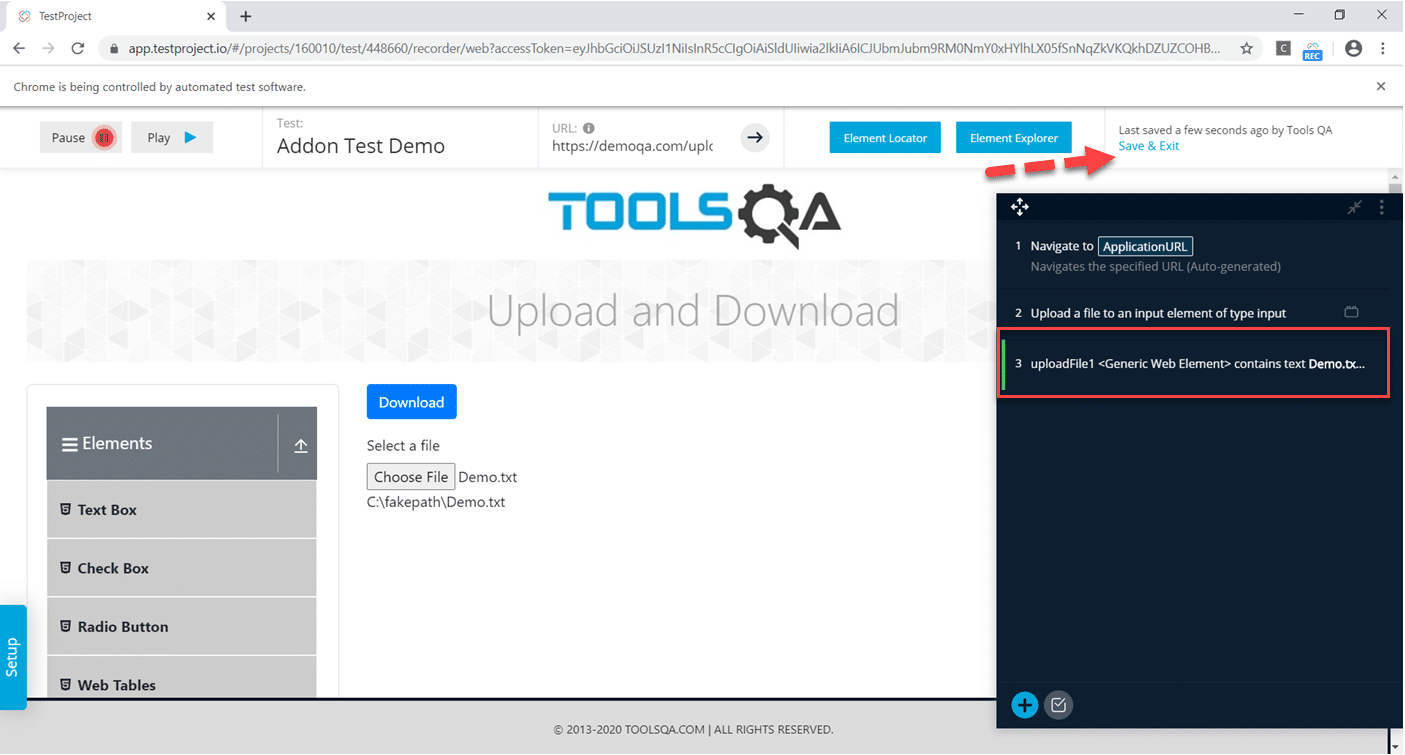Click the URL info icon
This screenshot has height=755, width=1405.
589,128
